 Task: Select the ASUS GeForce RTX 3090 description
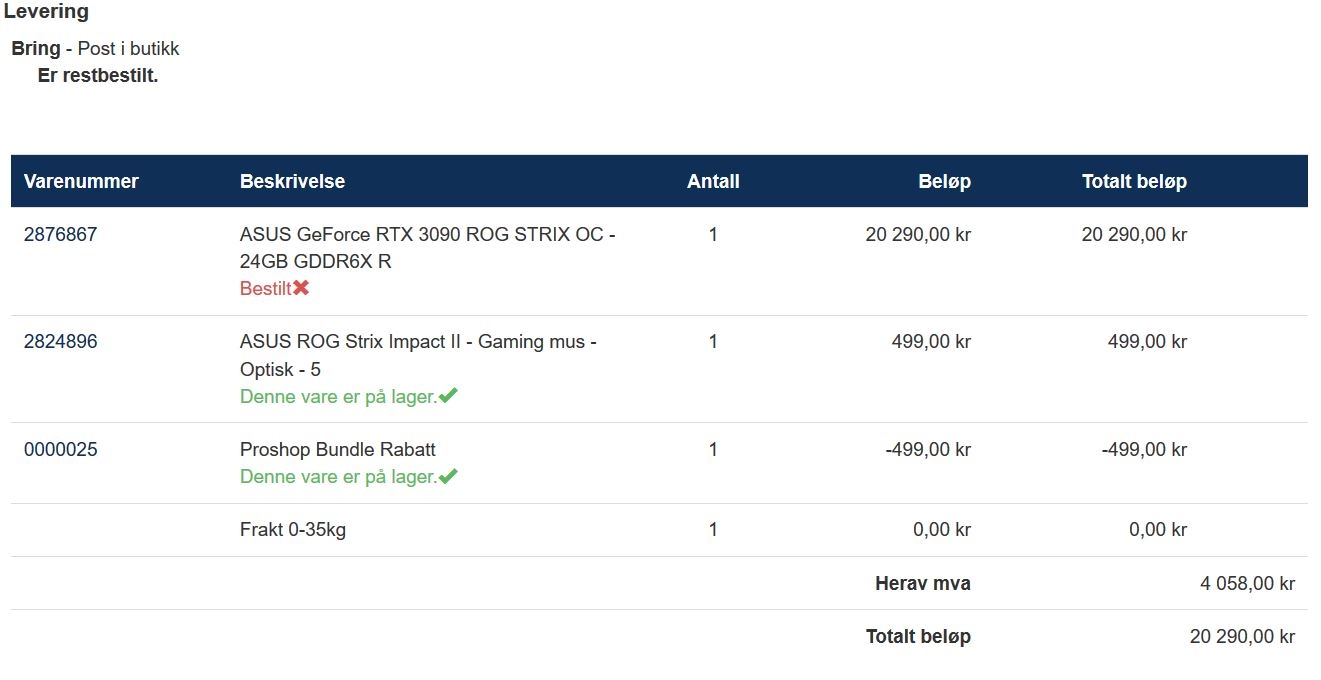[x=428, y=248]
